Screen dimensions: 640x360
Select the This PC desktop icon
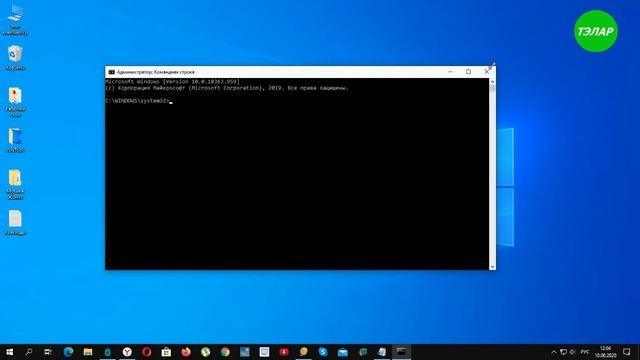click(15, 20)
